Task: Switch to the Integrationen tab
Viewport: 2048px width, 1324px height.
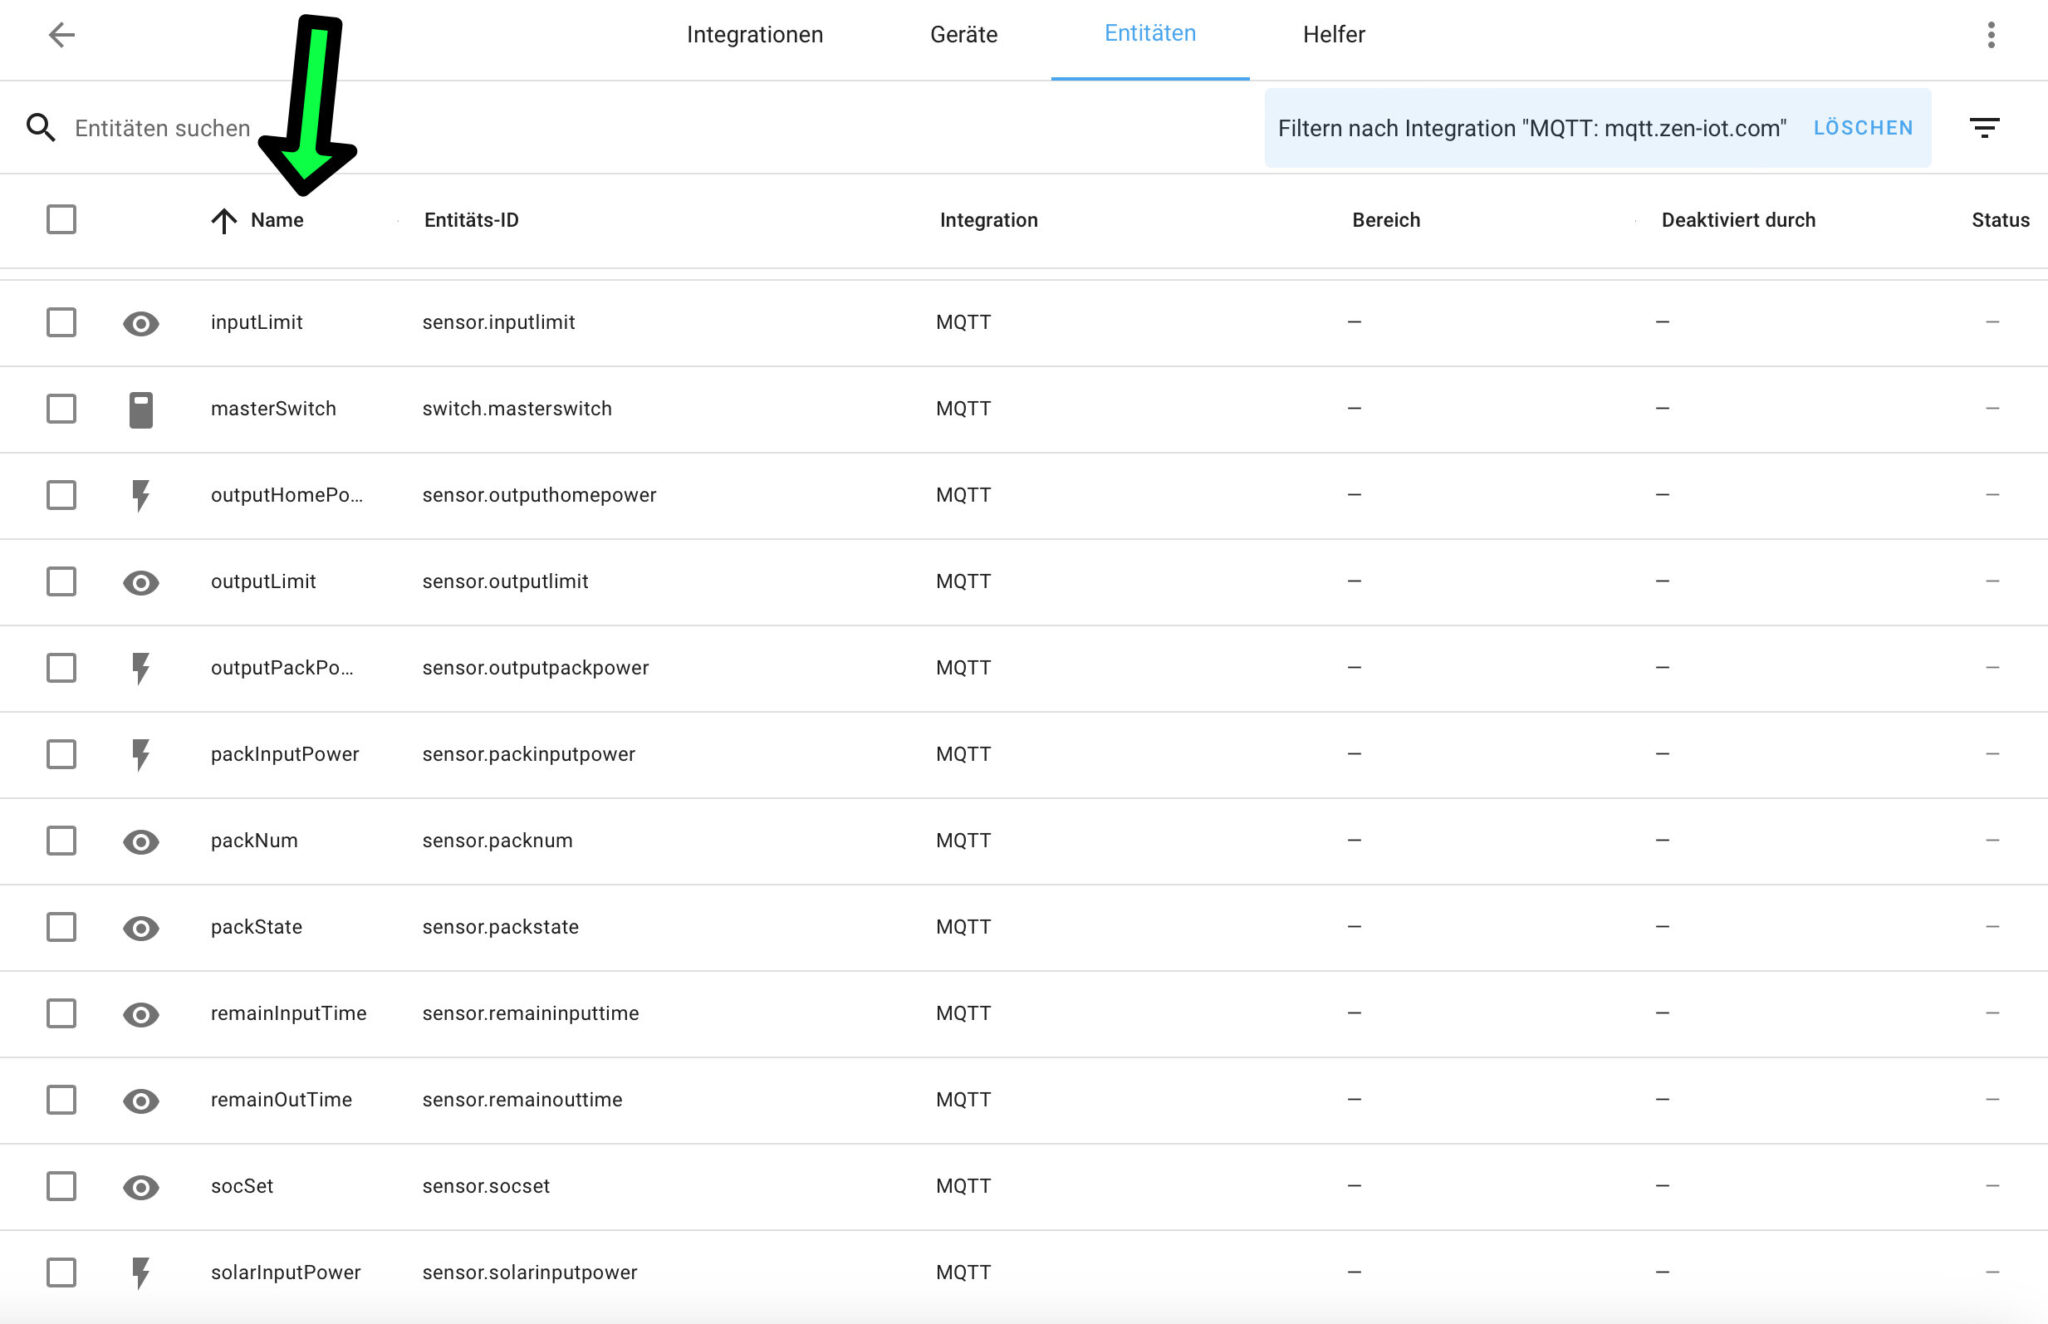Action: (754, 35)
